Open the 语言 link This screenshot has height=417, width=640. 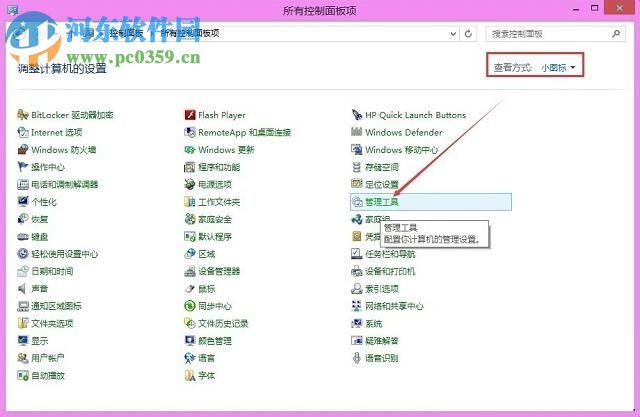(207, 358)
